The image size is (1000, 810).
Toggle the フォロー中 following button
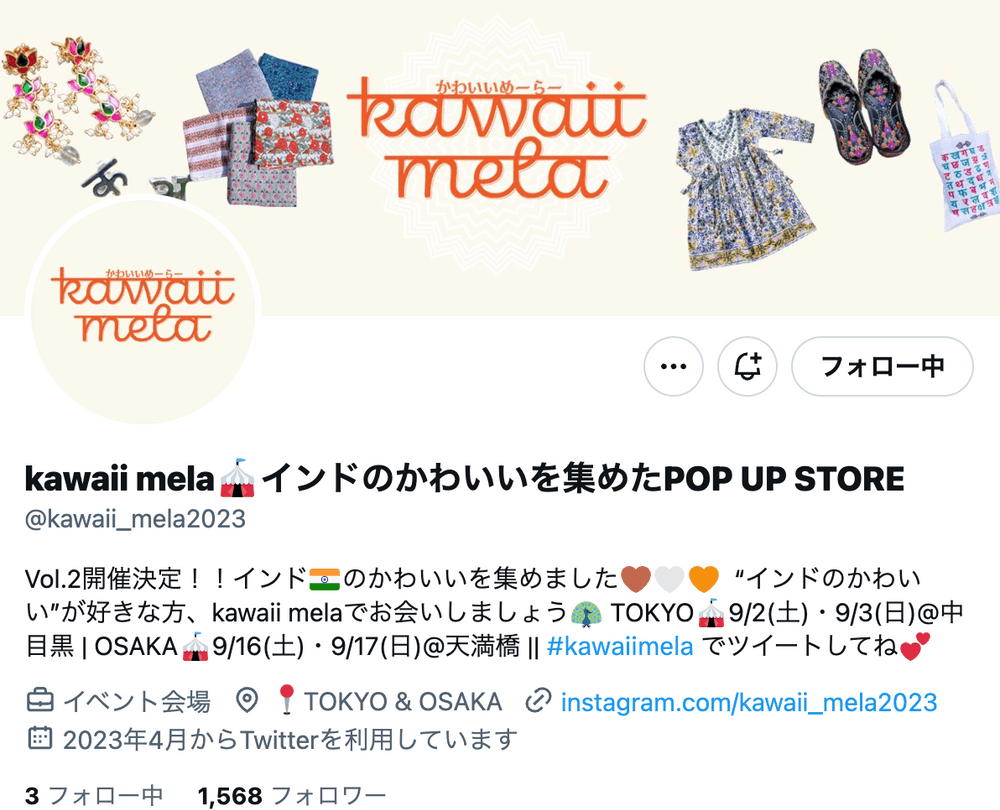point(883,367)
